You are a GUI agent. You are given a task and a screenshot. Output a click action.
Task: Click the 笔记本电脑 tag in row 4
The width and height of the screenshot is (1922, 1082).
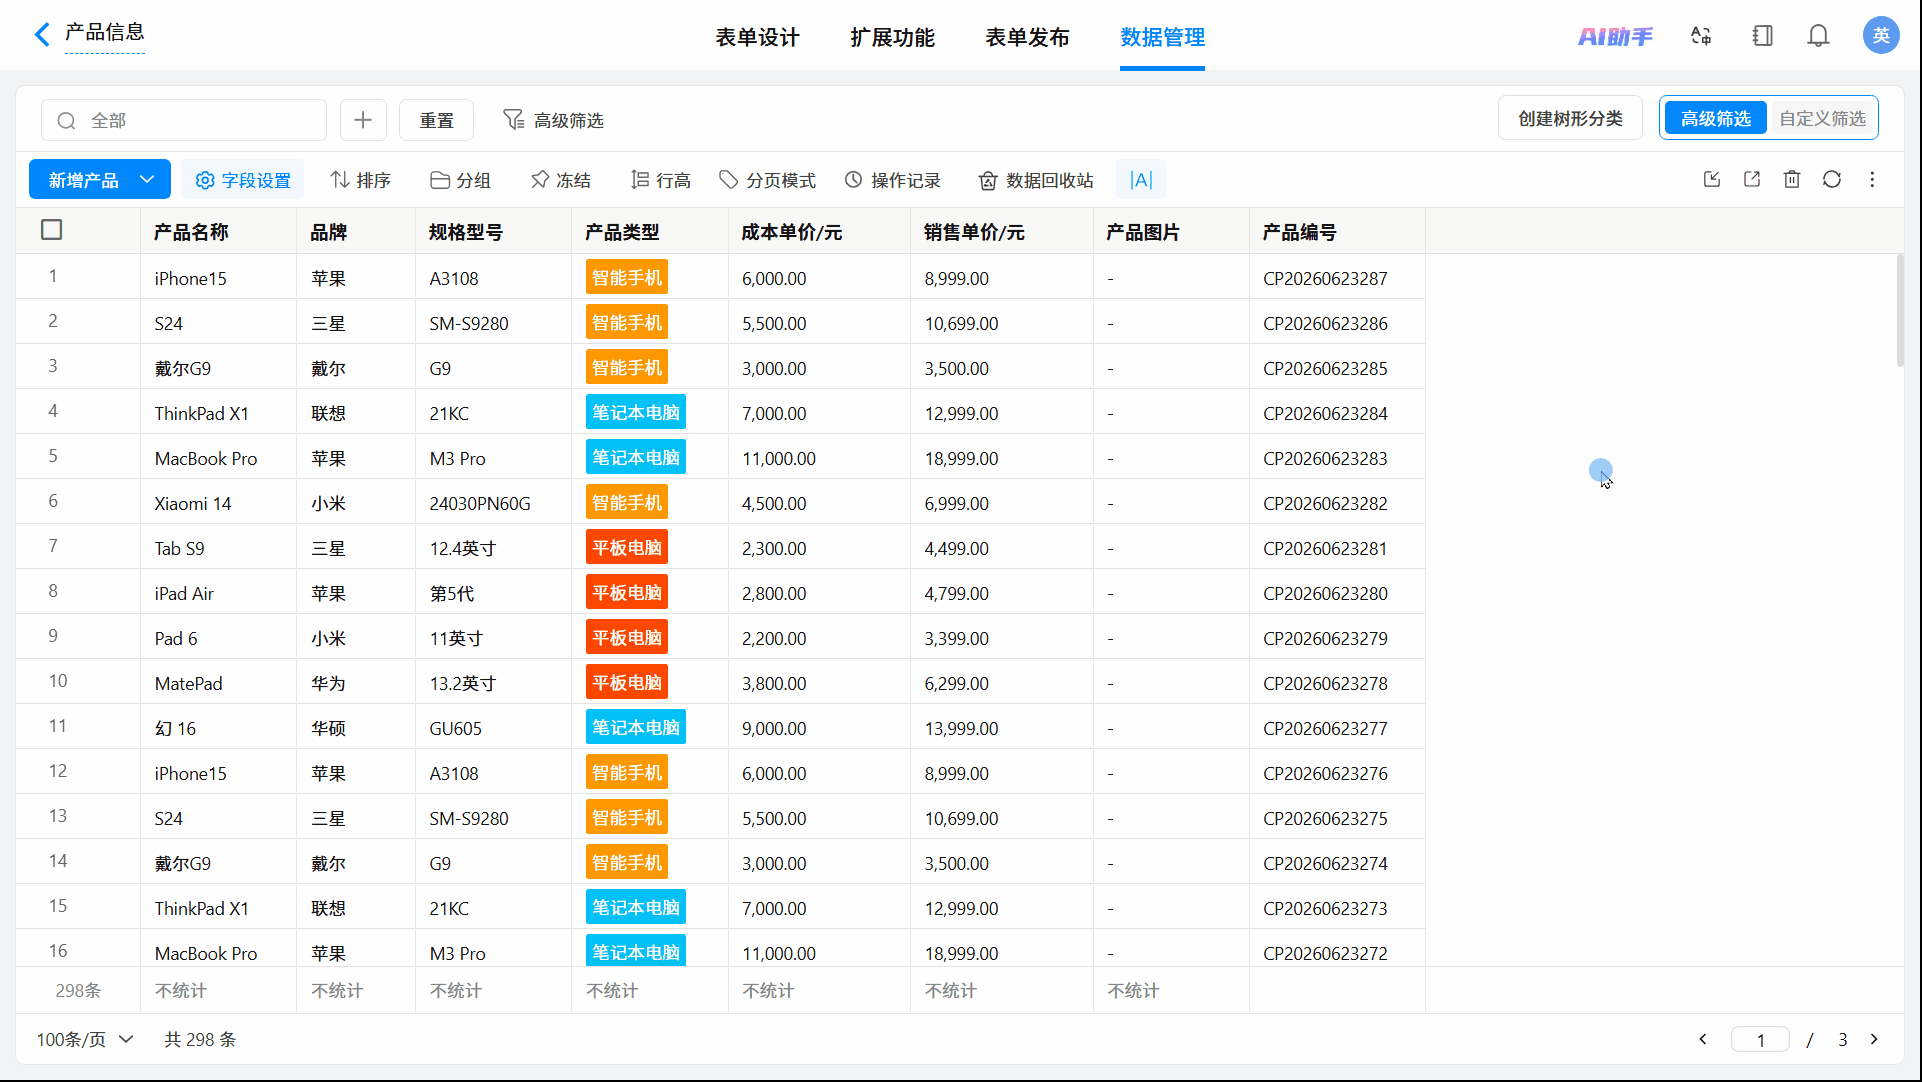coord(636,413)
